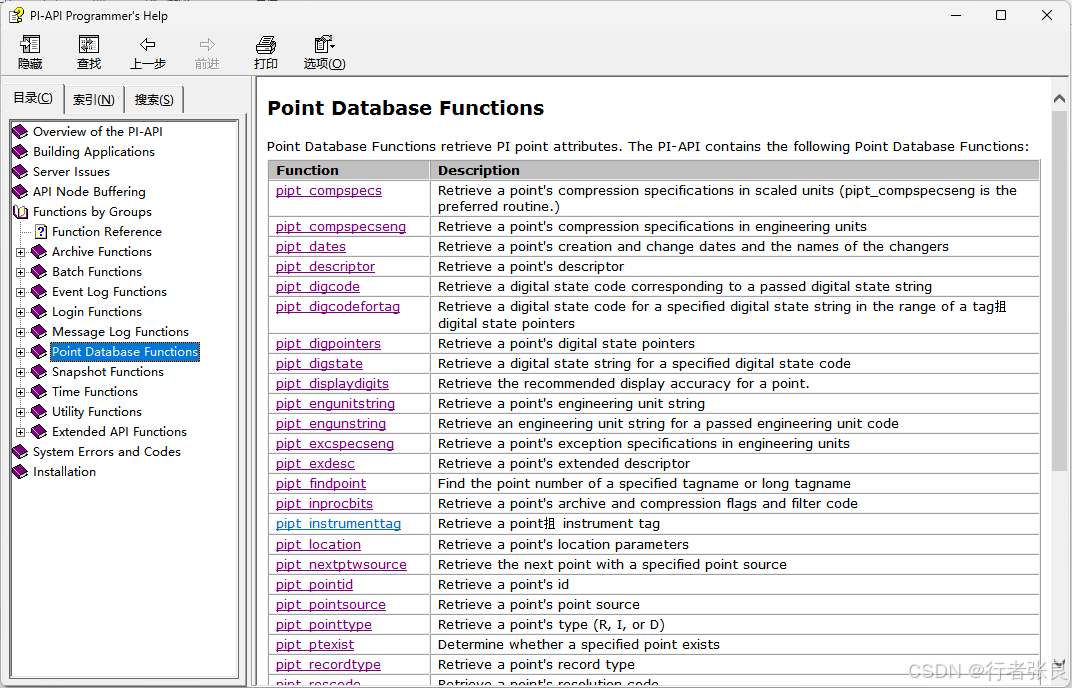
Task: Click the Login Functions book icon
Action: 40,312
